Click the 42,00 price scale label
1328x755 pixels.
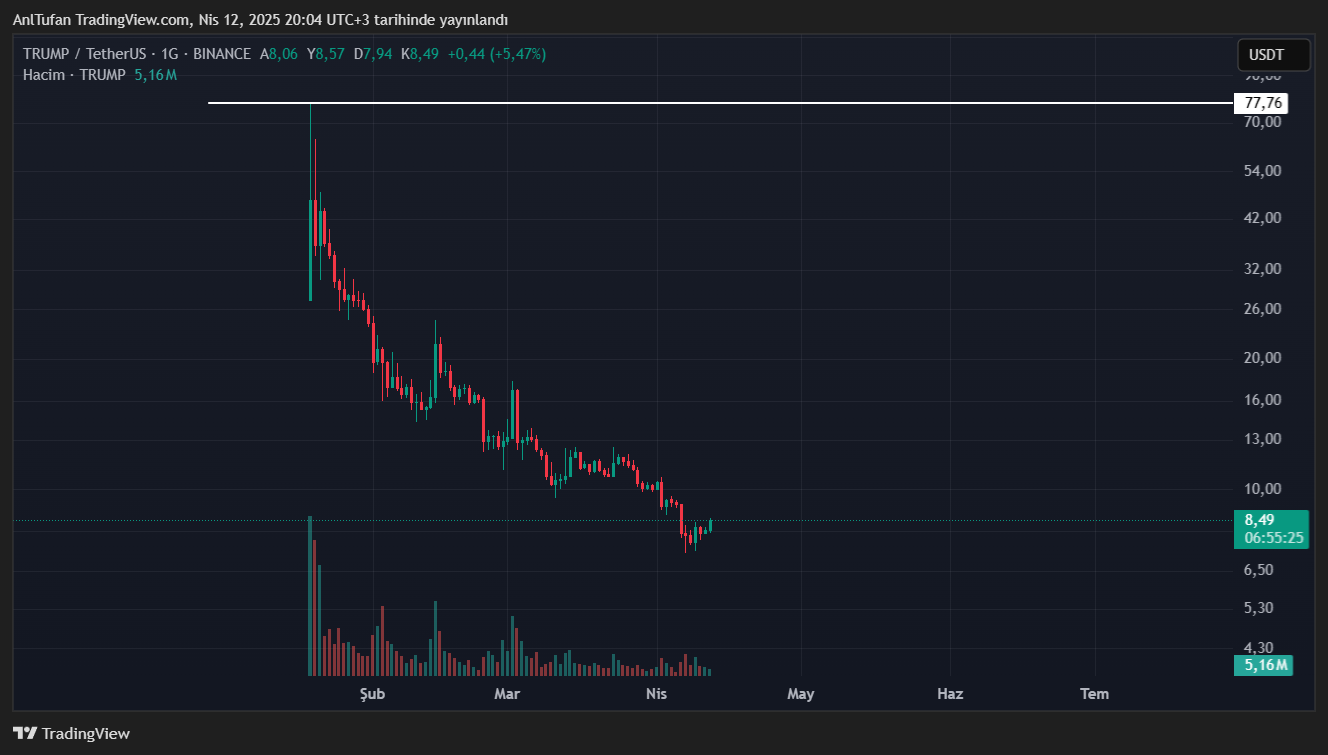(x=1262, y=218)
